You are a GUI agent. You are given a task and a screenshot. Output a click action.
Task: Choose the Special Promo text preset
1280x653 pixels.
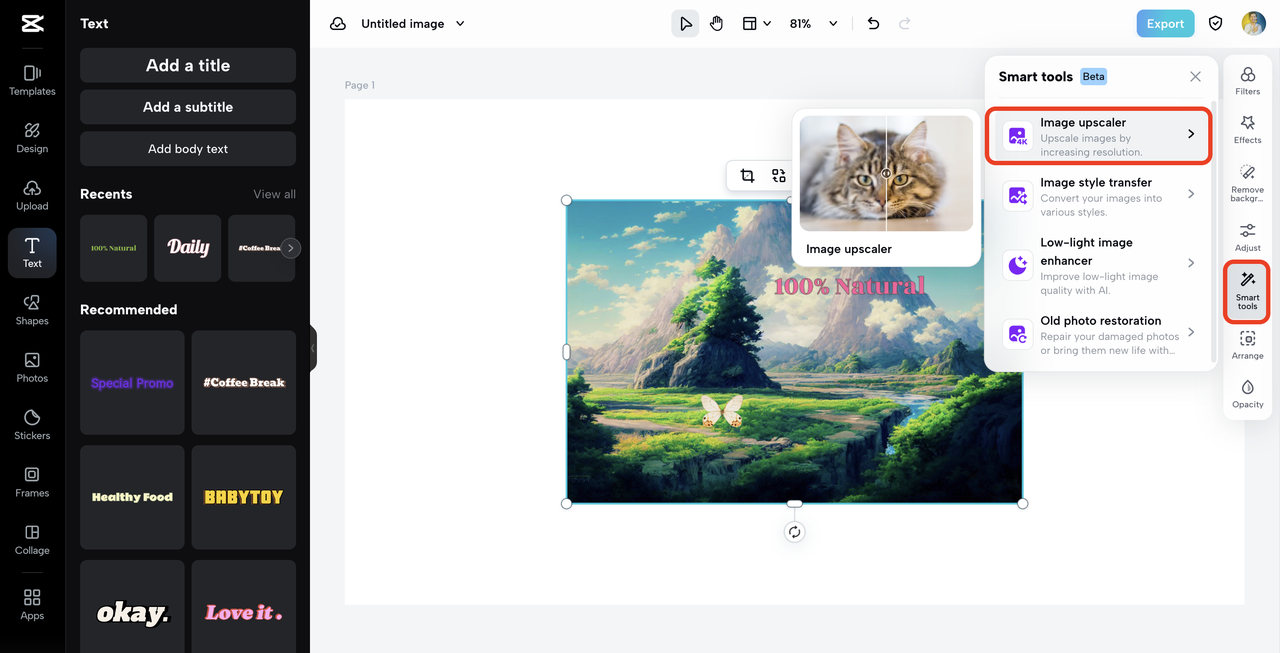(132, 383)
